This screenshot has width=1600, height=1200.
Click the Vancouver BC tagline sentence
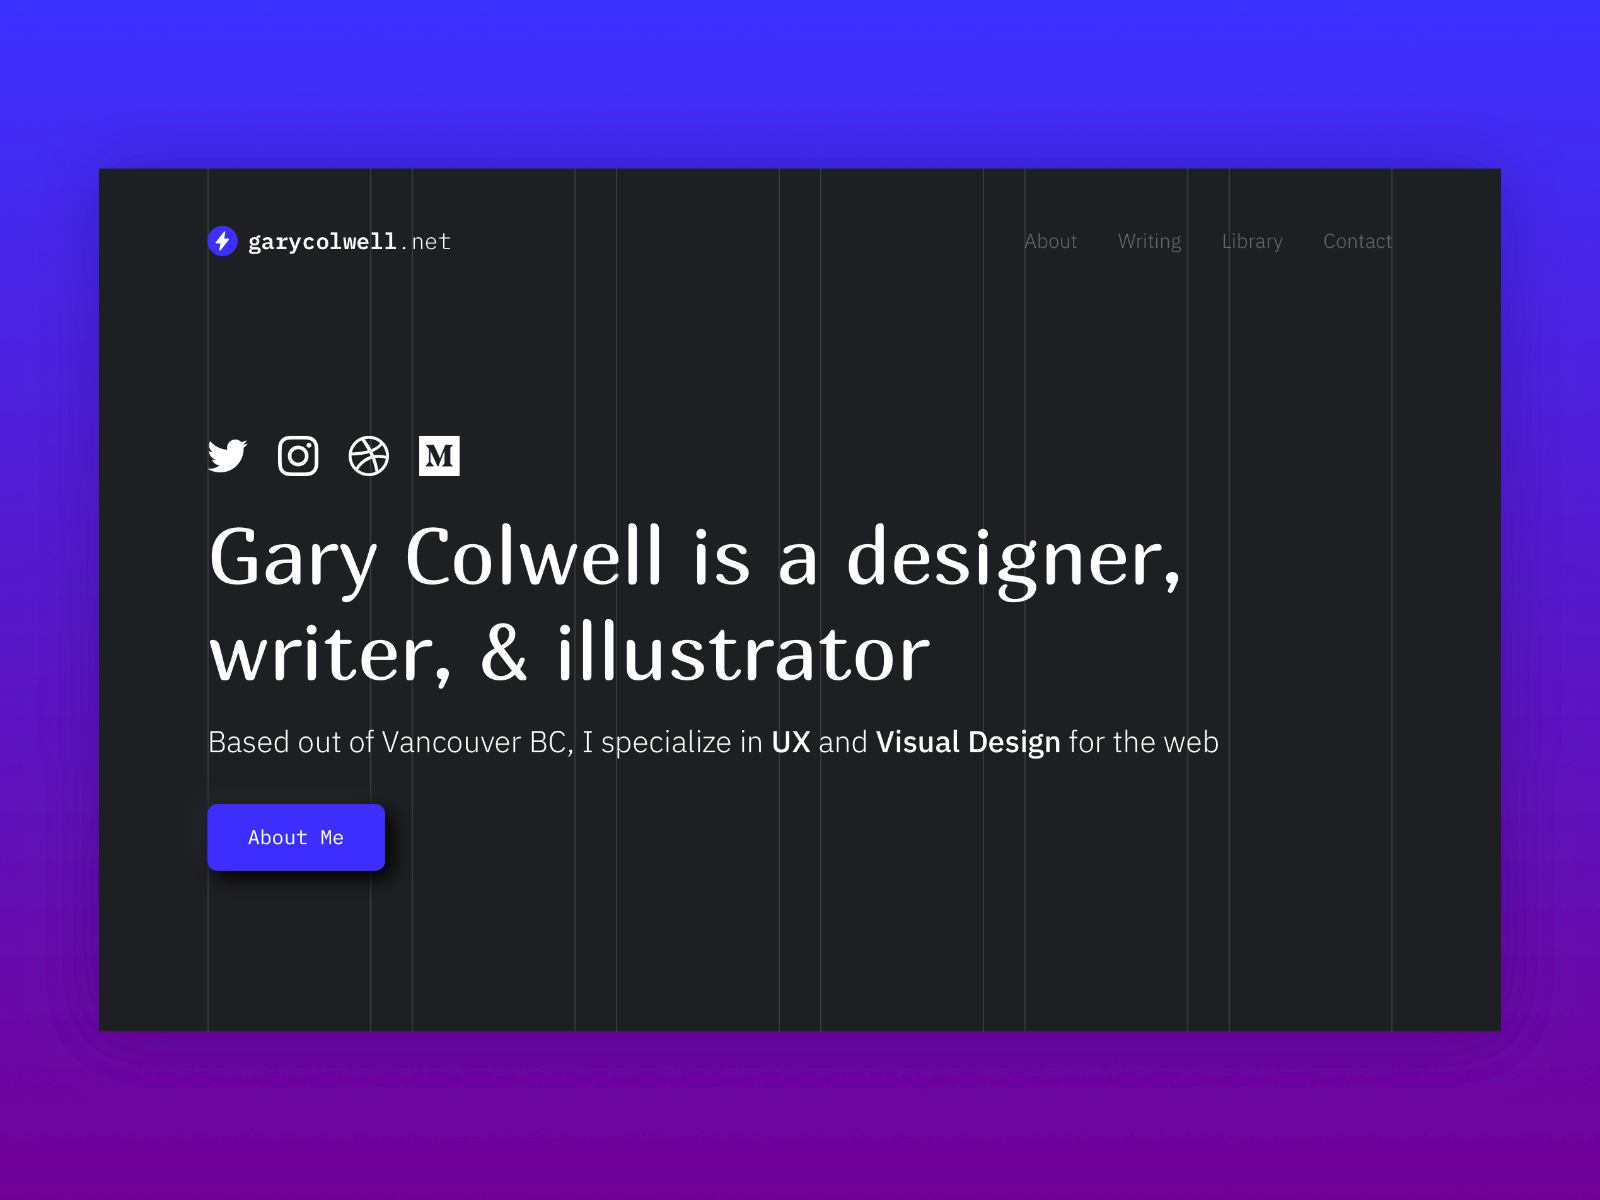pos(713,742)
